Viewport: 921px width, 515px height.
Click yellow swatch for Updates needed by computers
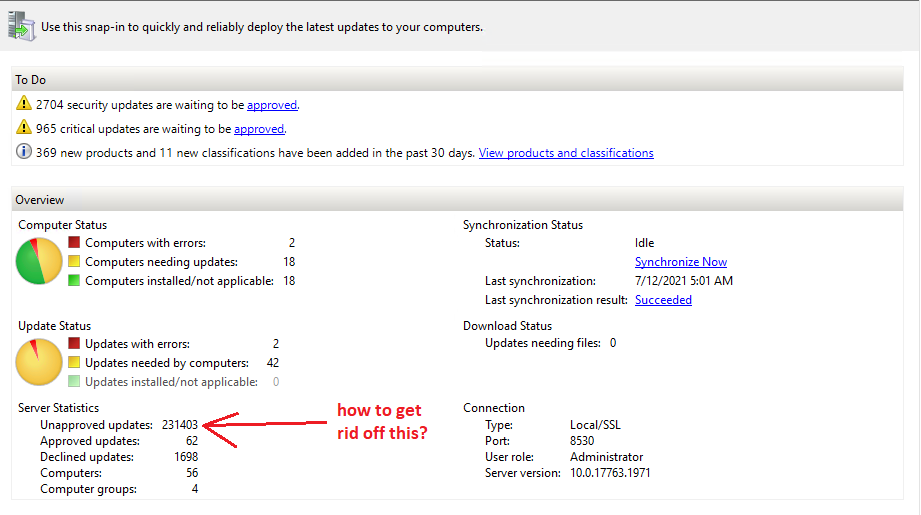[74, 362]
